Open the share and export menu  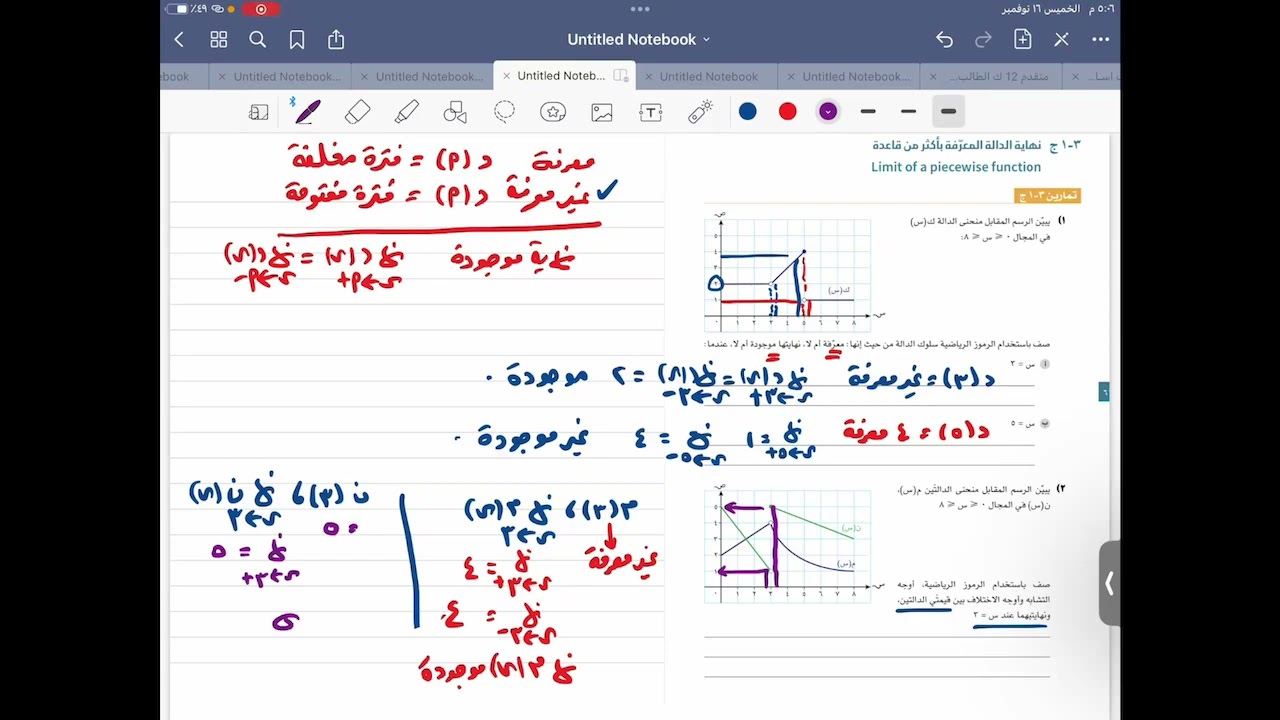pos(336,39)
